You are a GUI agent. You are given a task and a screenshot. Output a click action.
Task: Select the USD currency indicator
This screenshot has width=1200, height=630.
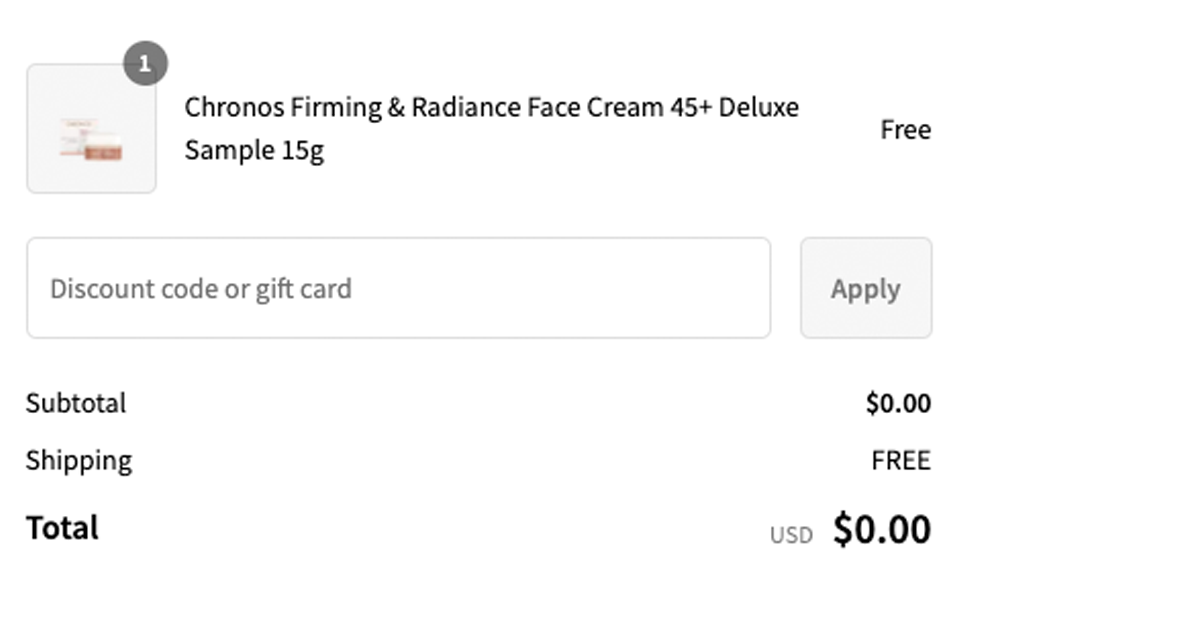click(789, 532)
